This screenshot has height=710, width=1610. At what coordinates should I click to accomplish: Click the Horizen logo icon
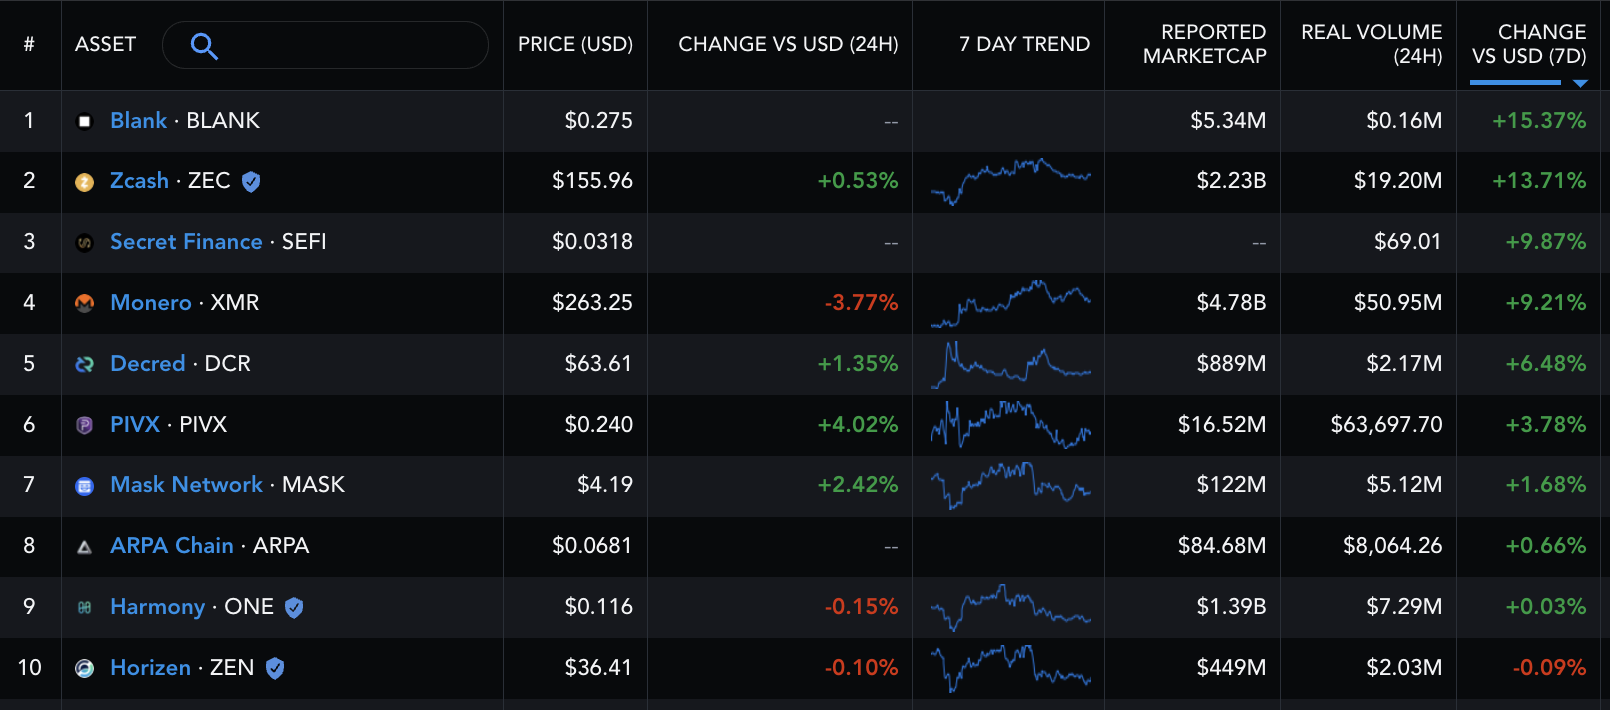click(x=85, y=668)
